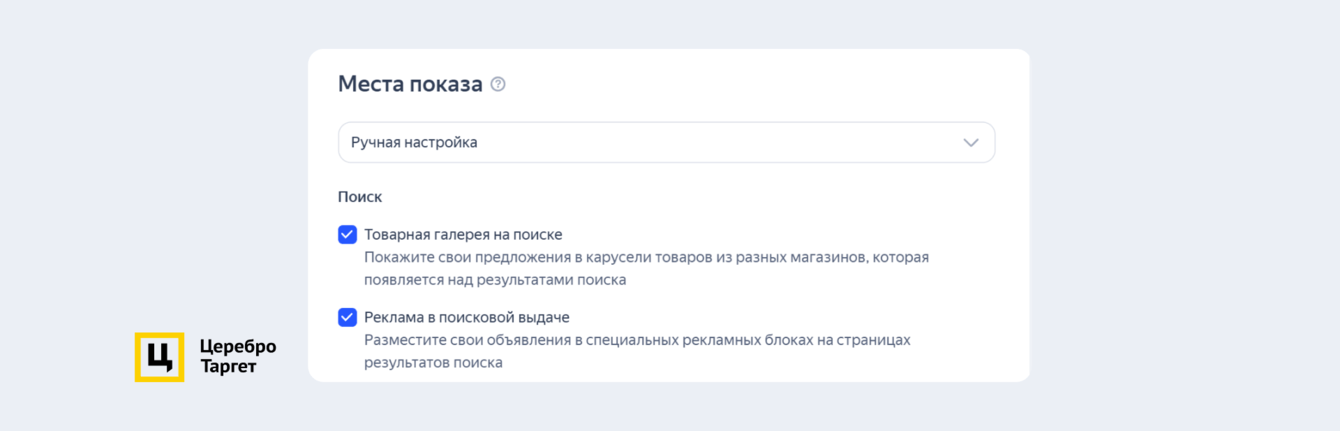Image resolution: width=1340 pixels, height=431 pixels.
Task: Toggle the Реклама в поисковой выдаче checkbox
Action: point(347,317)
